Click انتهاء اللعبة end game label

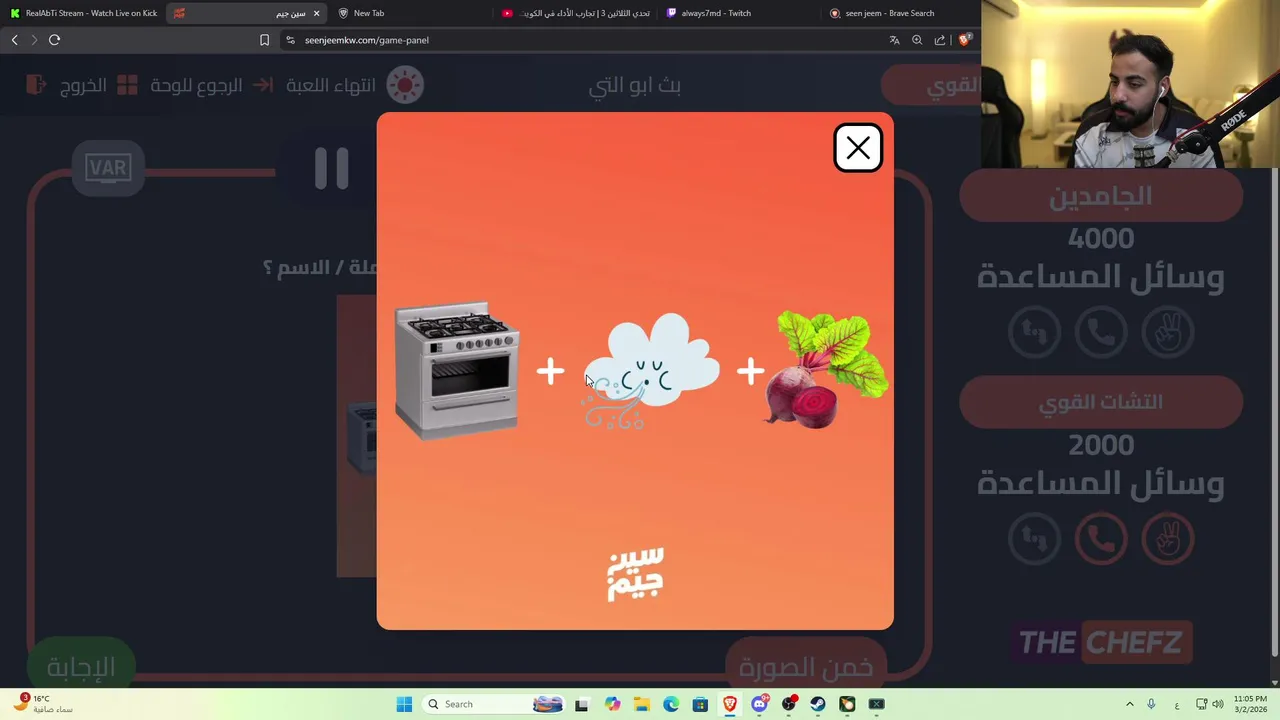(331, 85)
